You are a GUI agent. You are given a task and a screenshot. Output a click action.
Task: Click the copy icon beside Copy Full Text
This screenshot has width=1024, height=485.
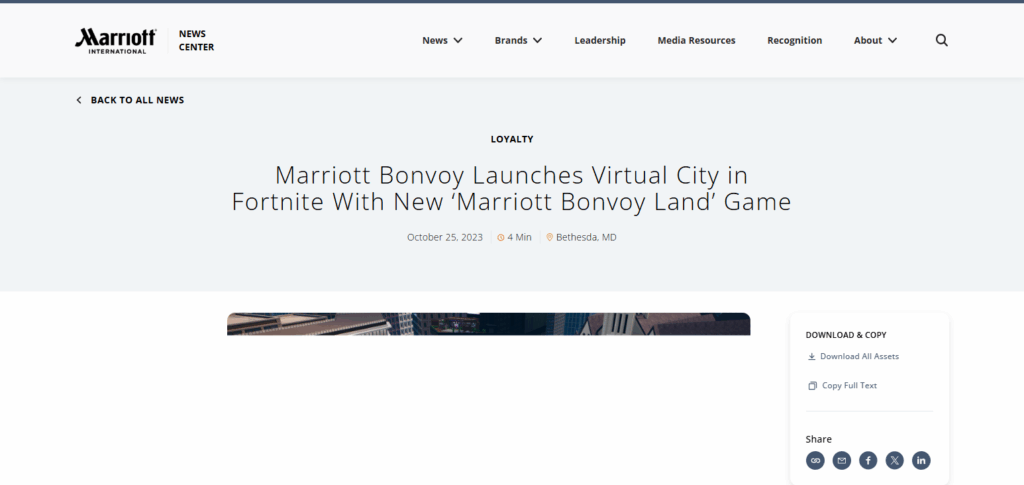pyautogui.click(x=812, y=386)
